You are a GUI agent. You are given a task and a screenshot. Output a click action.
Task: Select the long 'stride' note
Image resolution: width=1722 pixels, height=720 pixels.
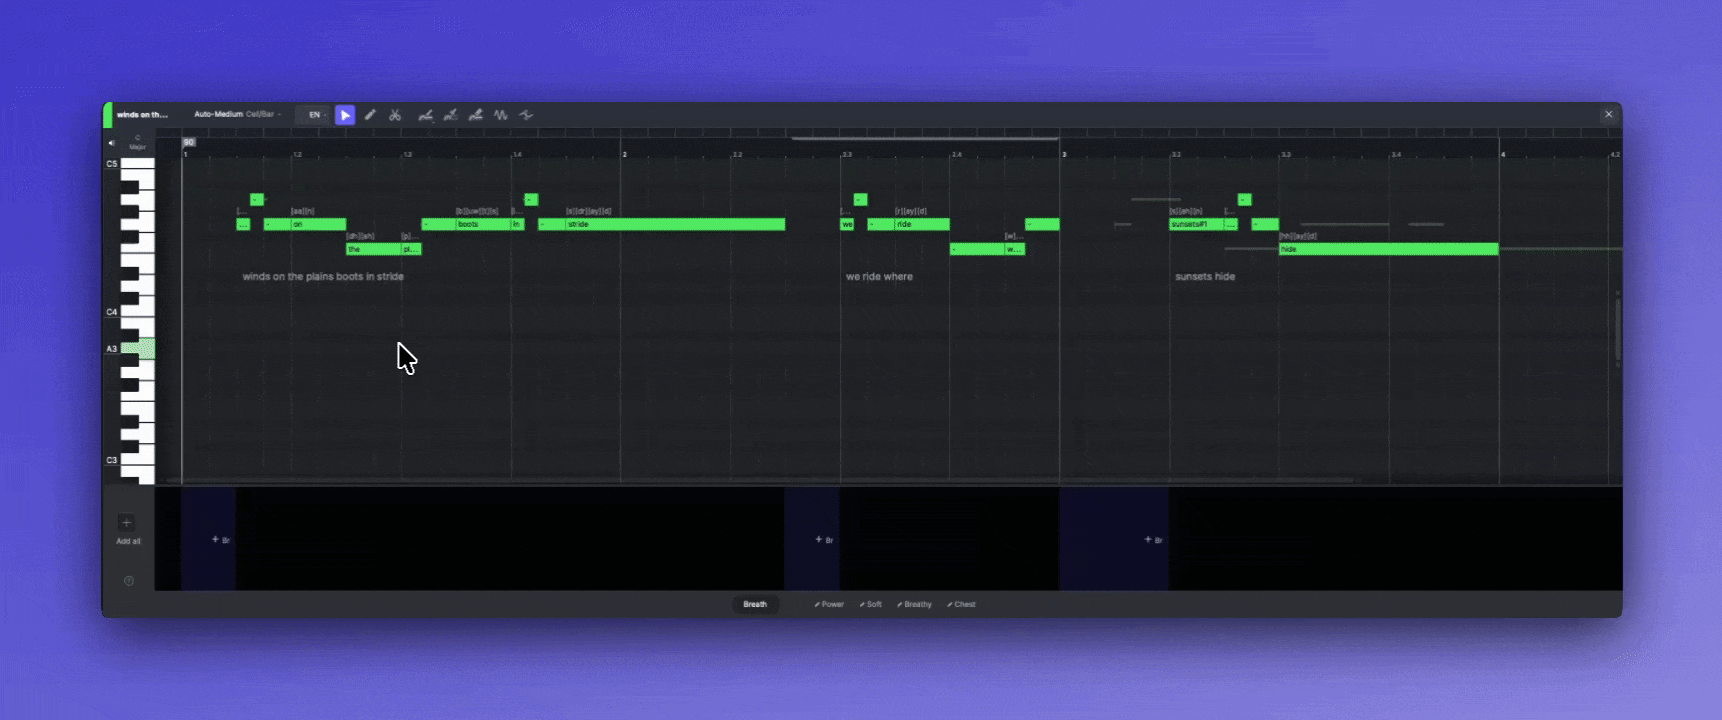coord(661,225)
